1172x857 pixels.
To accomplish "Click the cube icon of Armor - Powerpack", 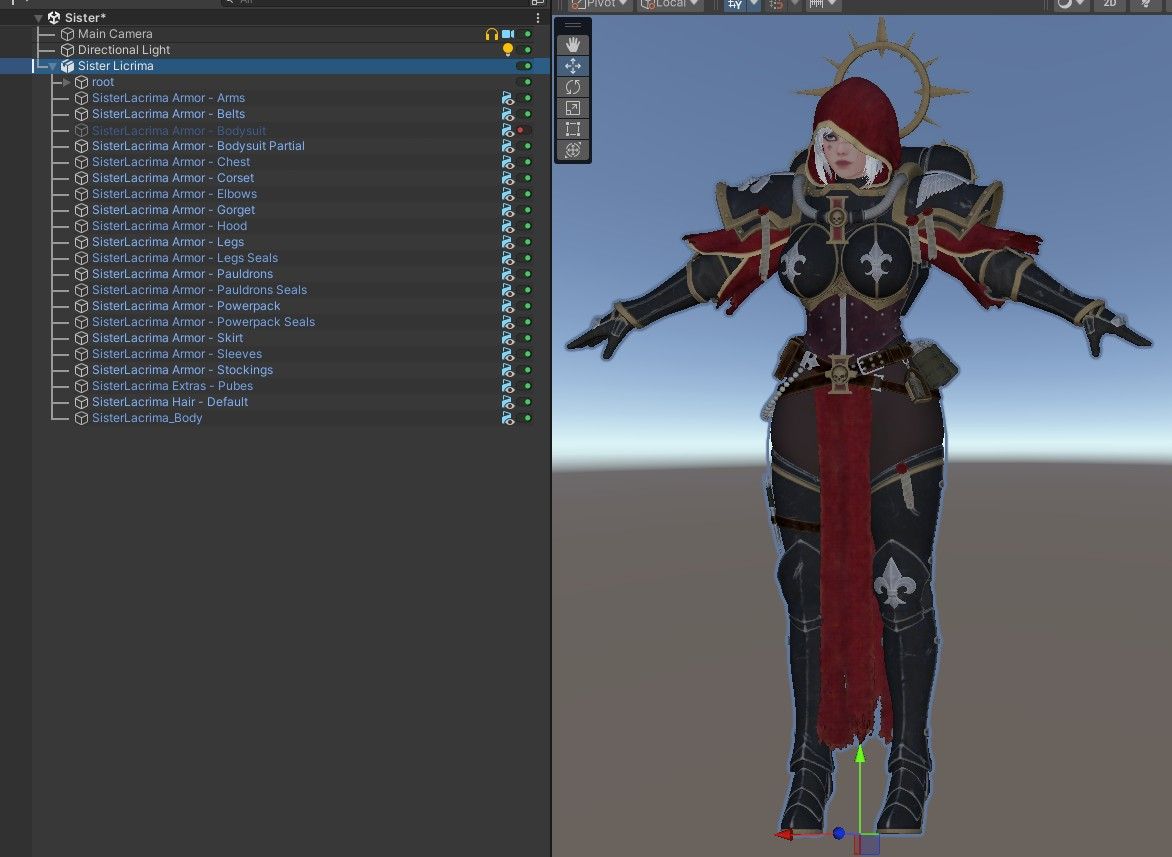I will click(x=81, y=306).
